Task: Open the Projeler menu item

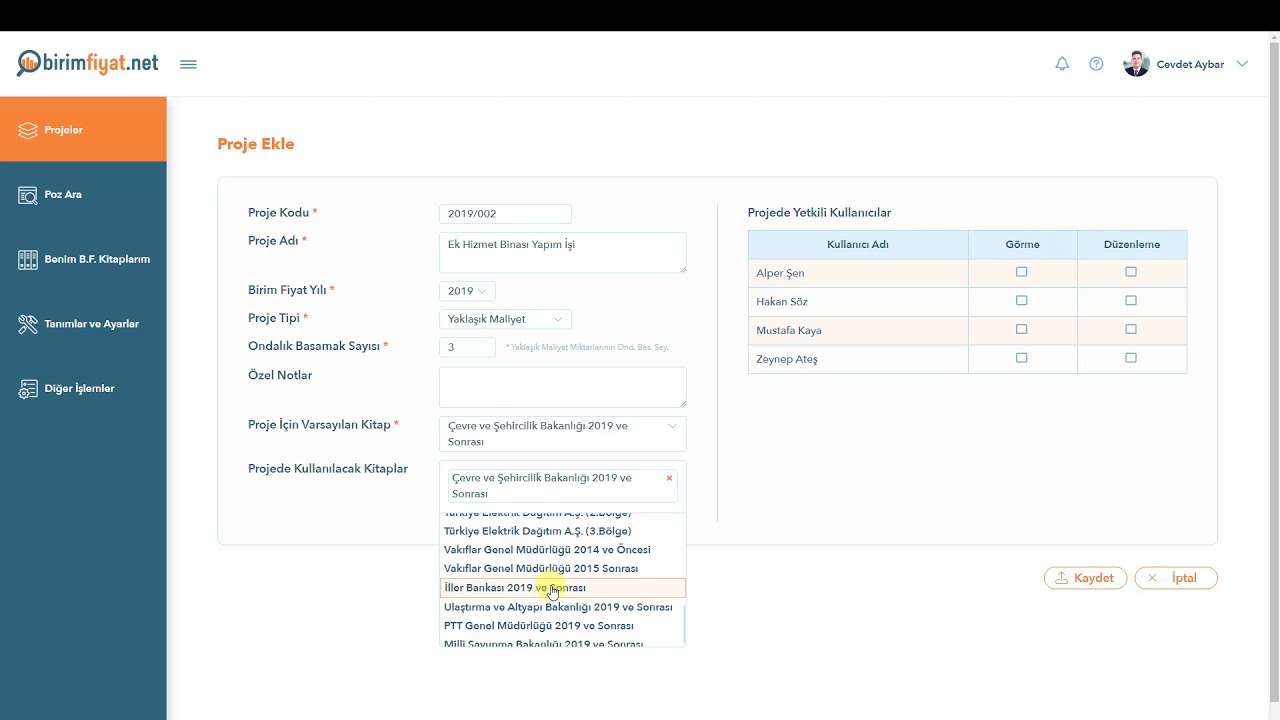Action: (83, 129)
